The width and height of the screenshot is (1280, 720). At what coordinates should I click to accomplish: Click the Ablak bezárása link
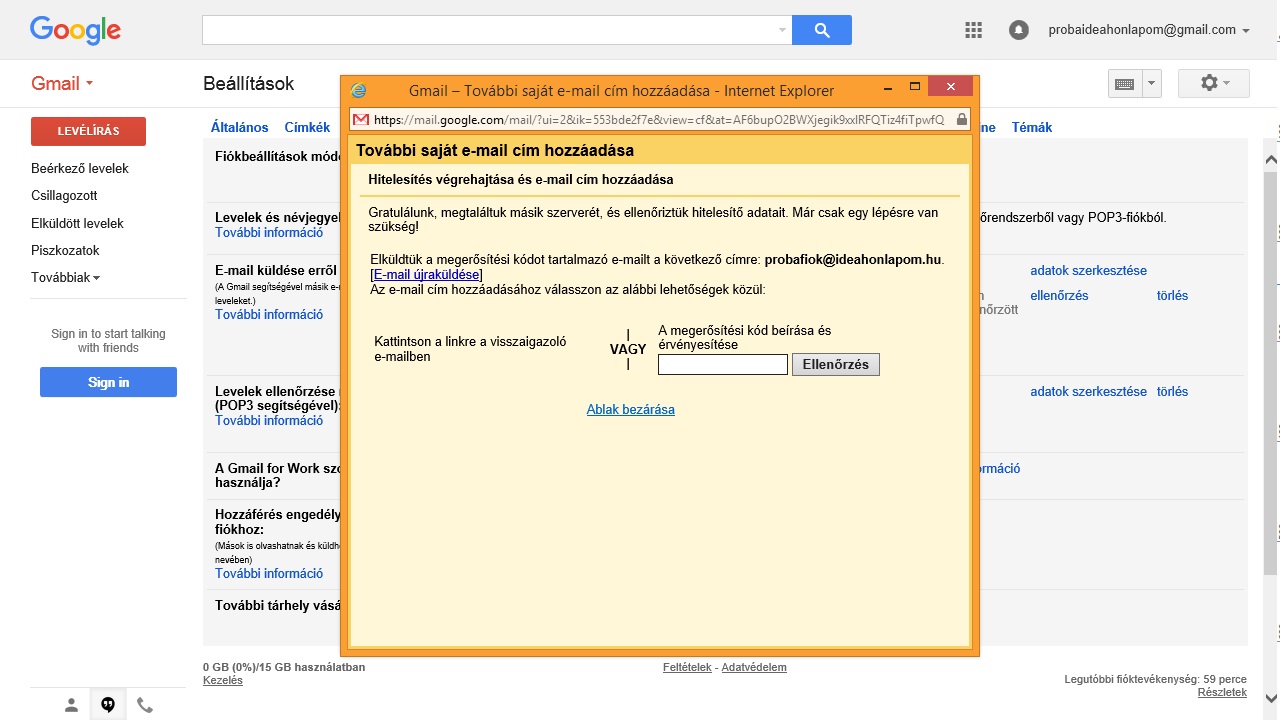(x=631, y=409)
